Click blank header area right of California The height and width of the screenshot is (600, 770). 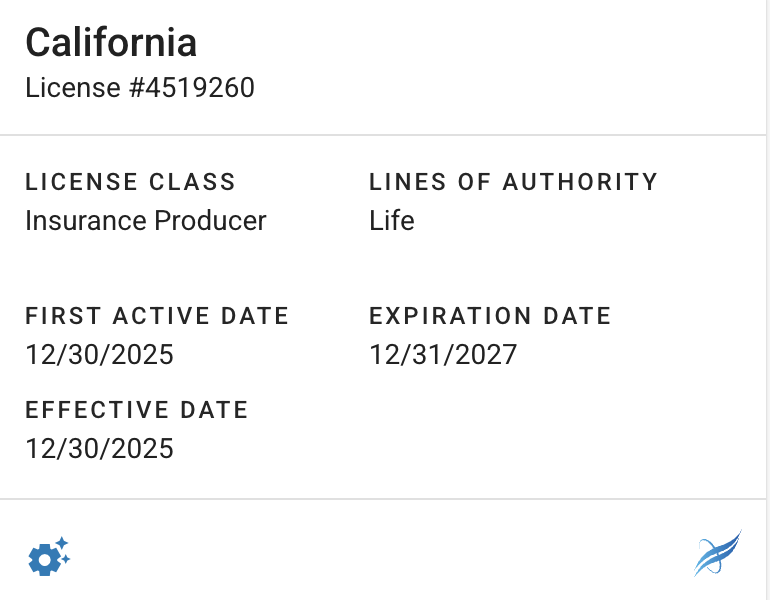[x=480, y=43]
